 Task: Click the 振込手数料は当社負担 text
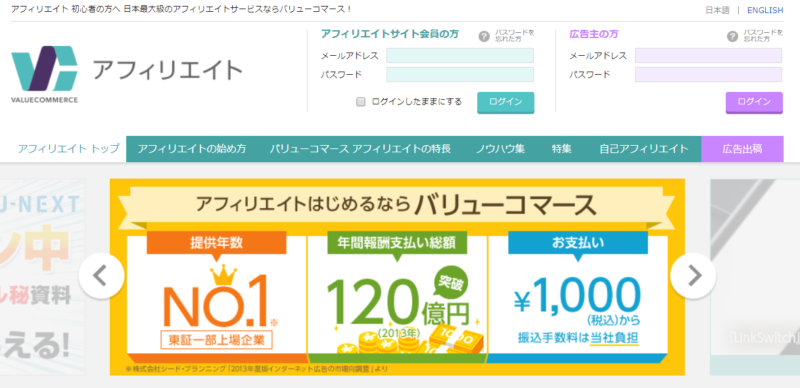click(x=578, y=338)
